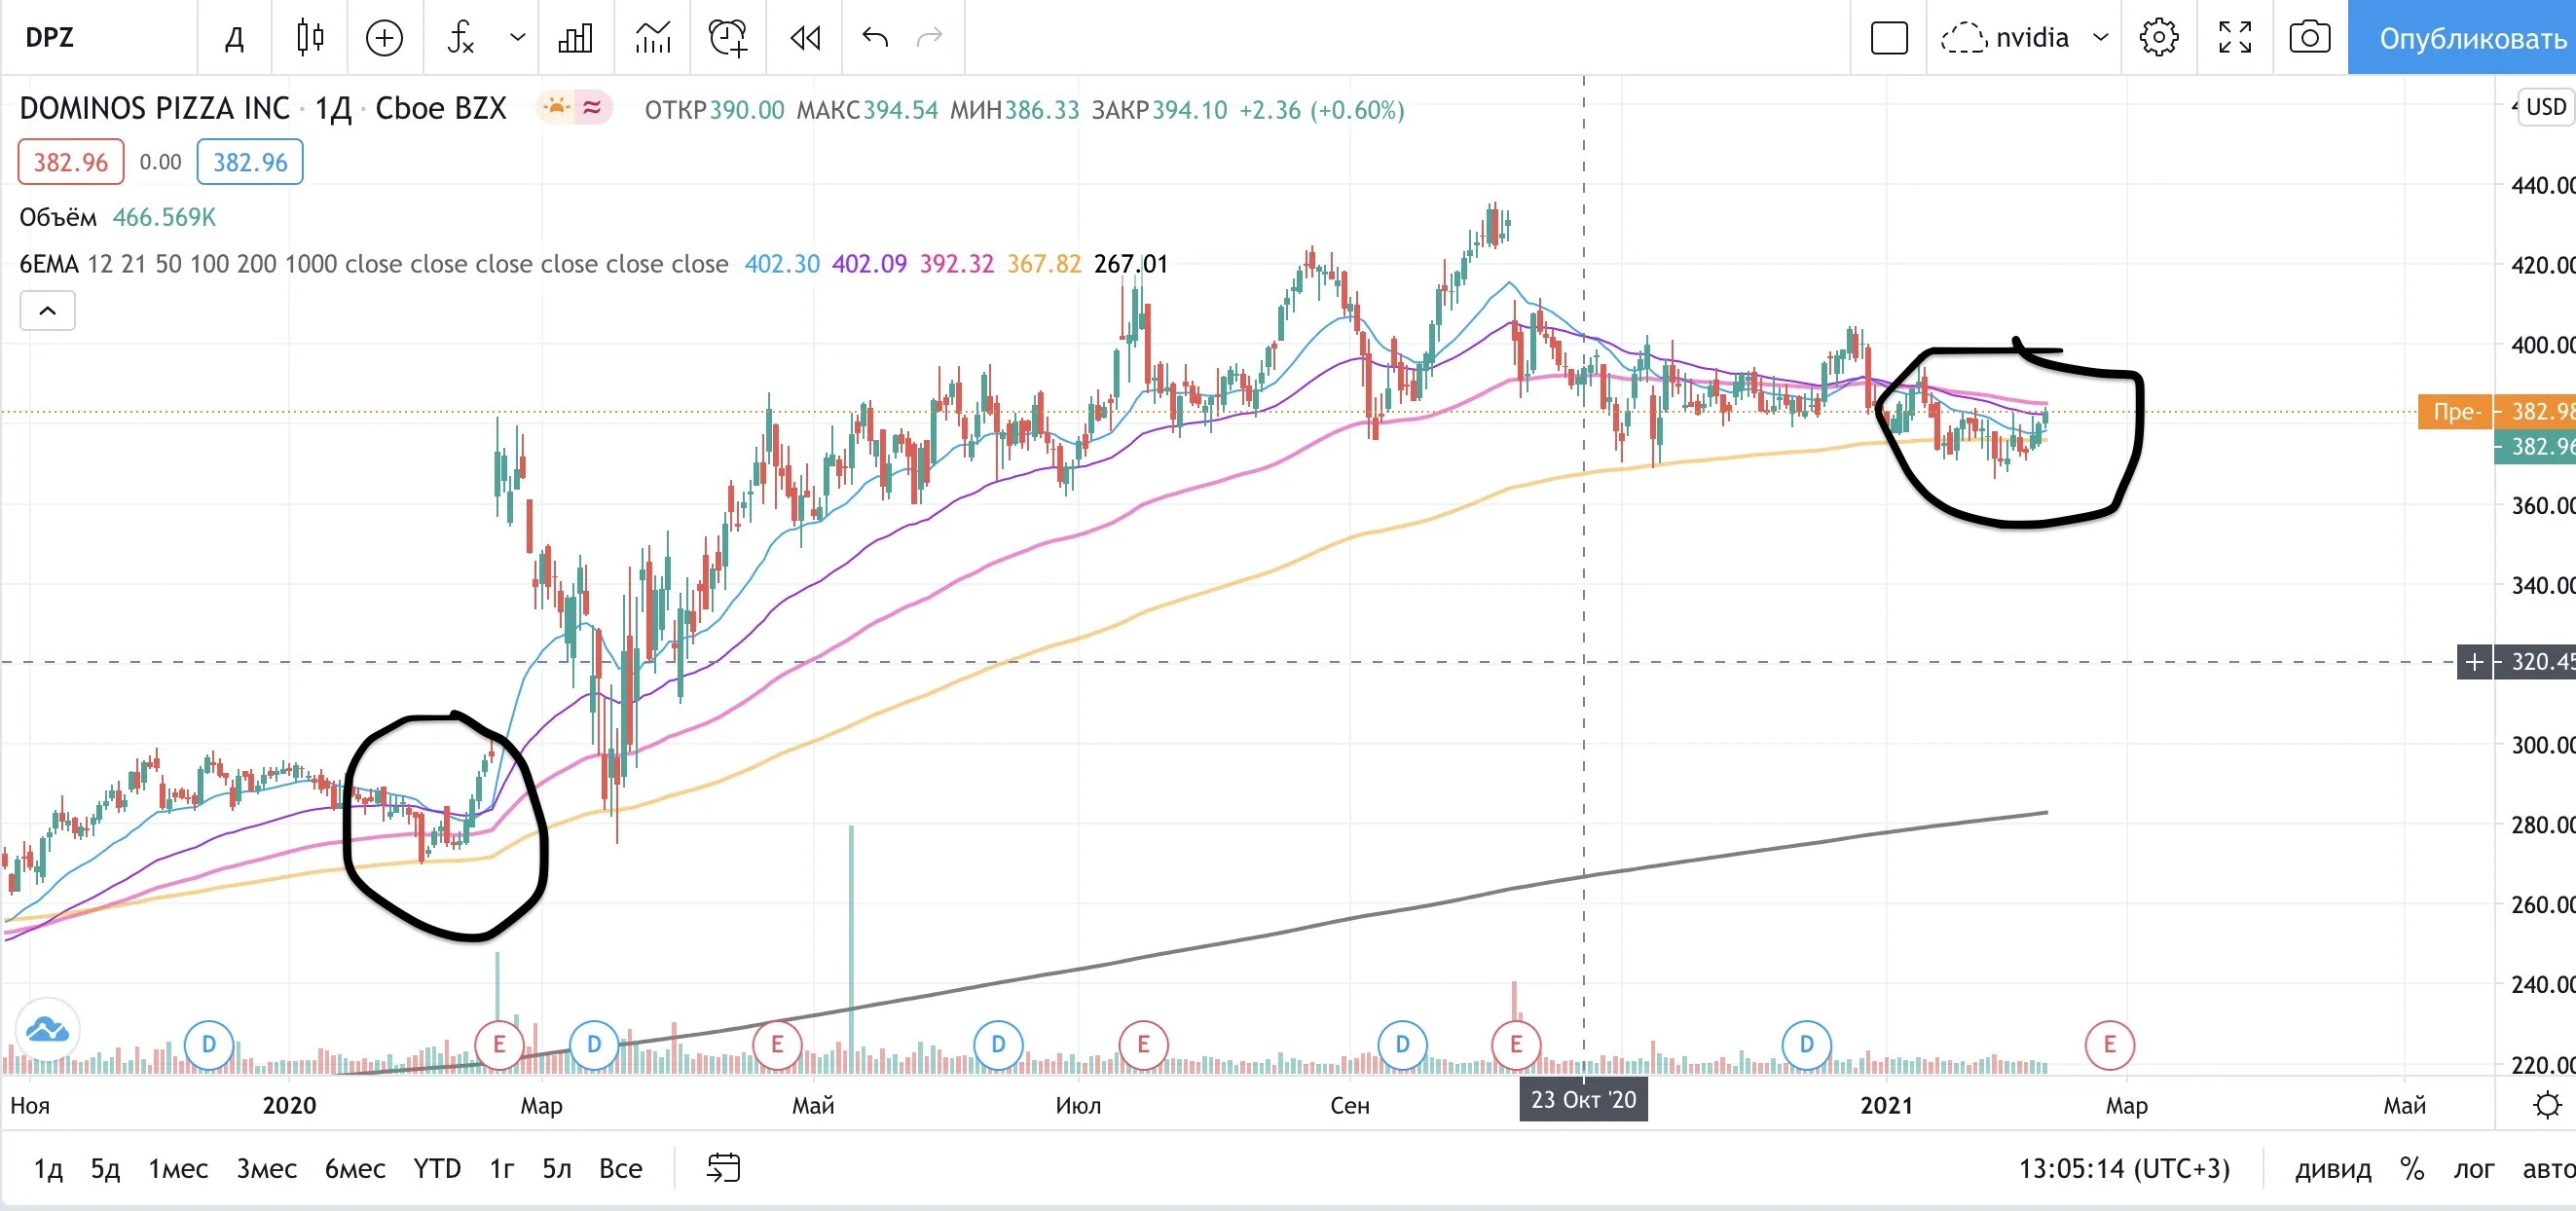This screenshot has height=1211, width=2576.
Task: Click the Объём volume legend label
Action: point(58,217)
